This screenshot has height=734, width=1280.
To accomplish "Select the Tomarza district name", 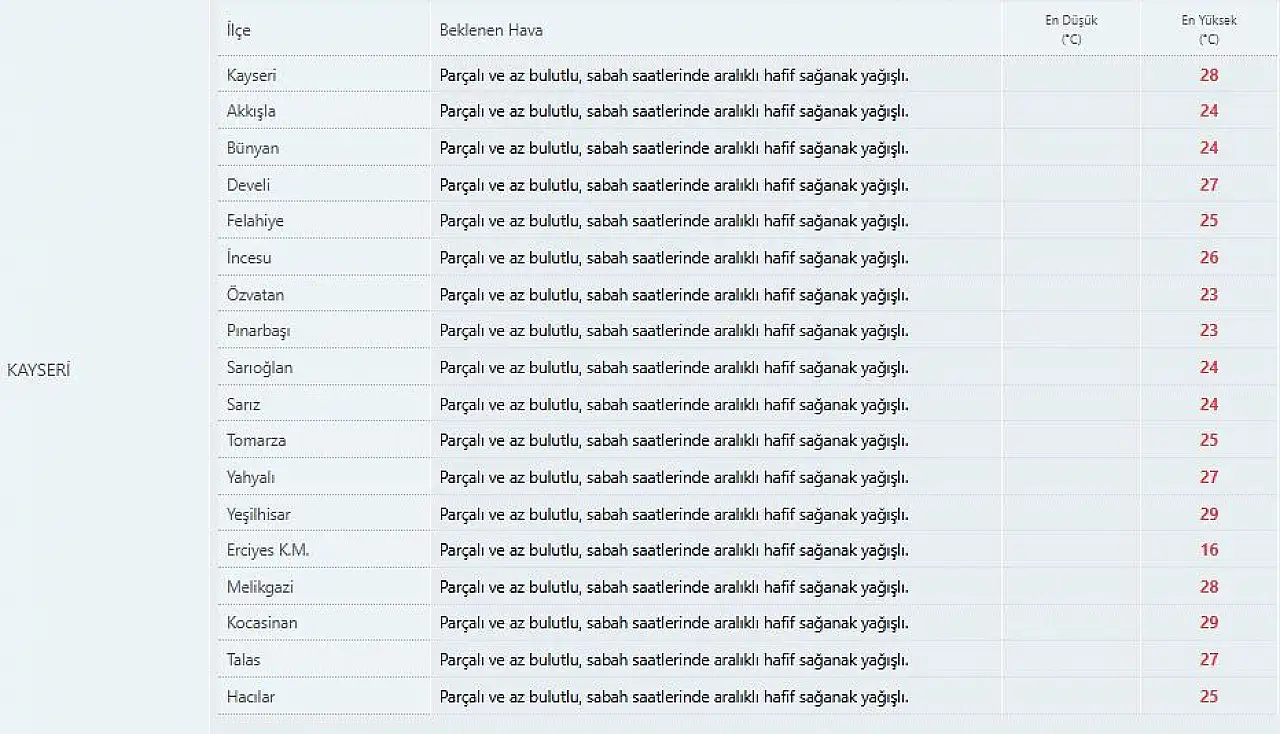I will (256, 441).
